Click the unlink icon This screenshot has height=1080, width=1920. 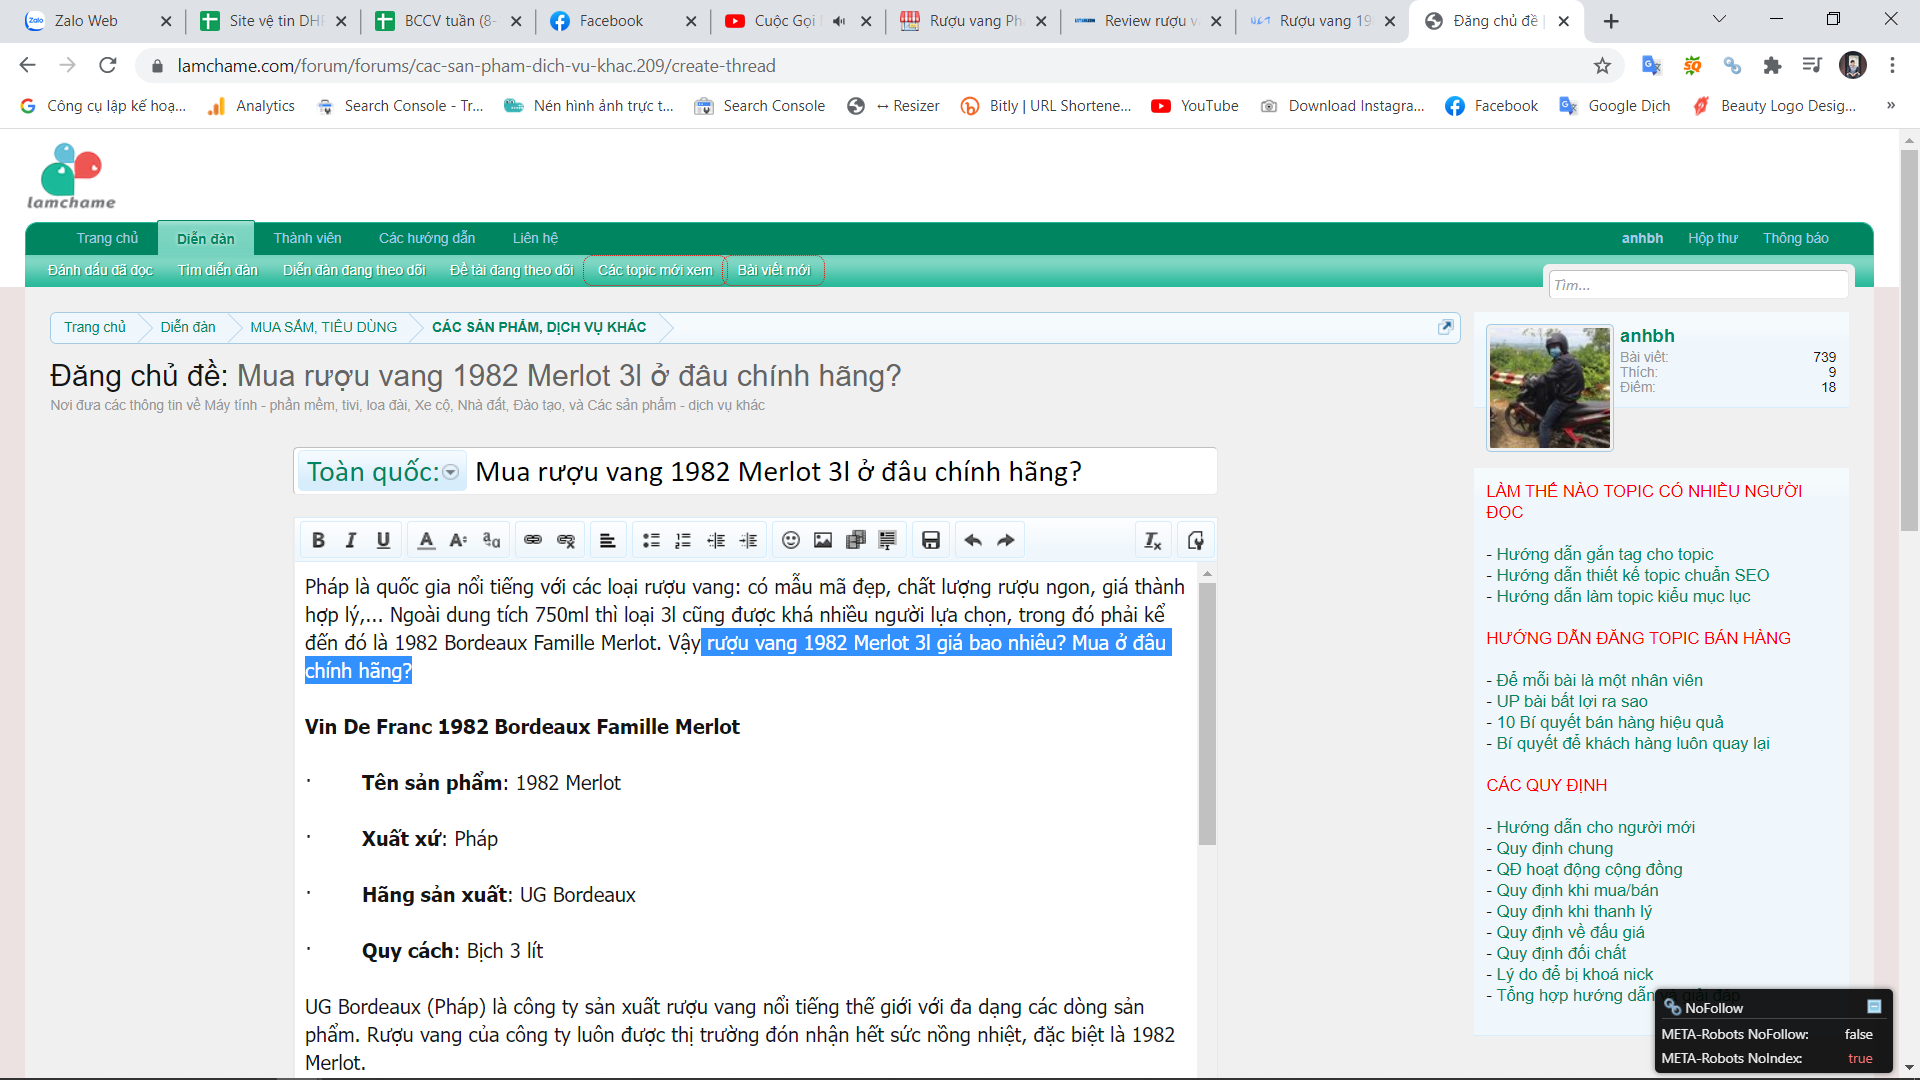[566, 540]
